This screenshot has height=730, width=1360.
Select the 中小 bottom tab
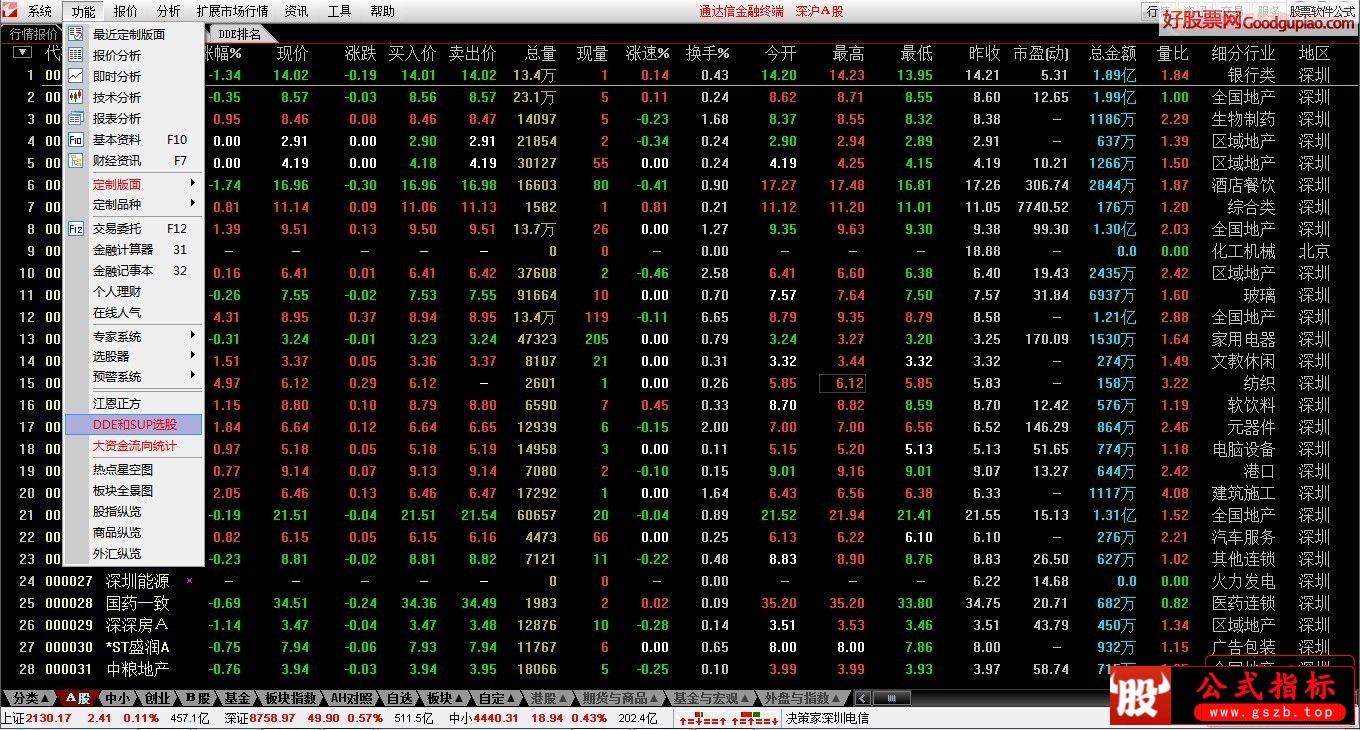[117, 698]
